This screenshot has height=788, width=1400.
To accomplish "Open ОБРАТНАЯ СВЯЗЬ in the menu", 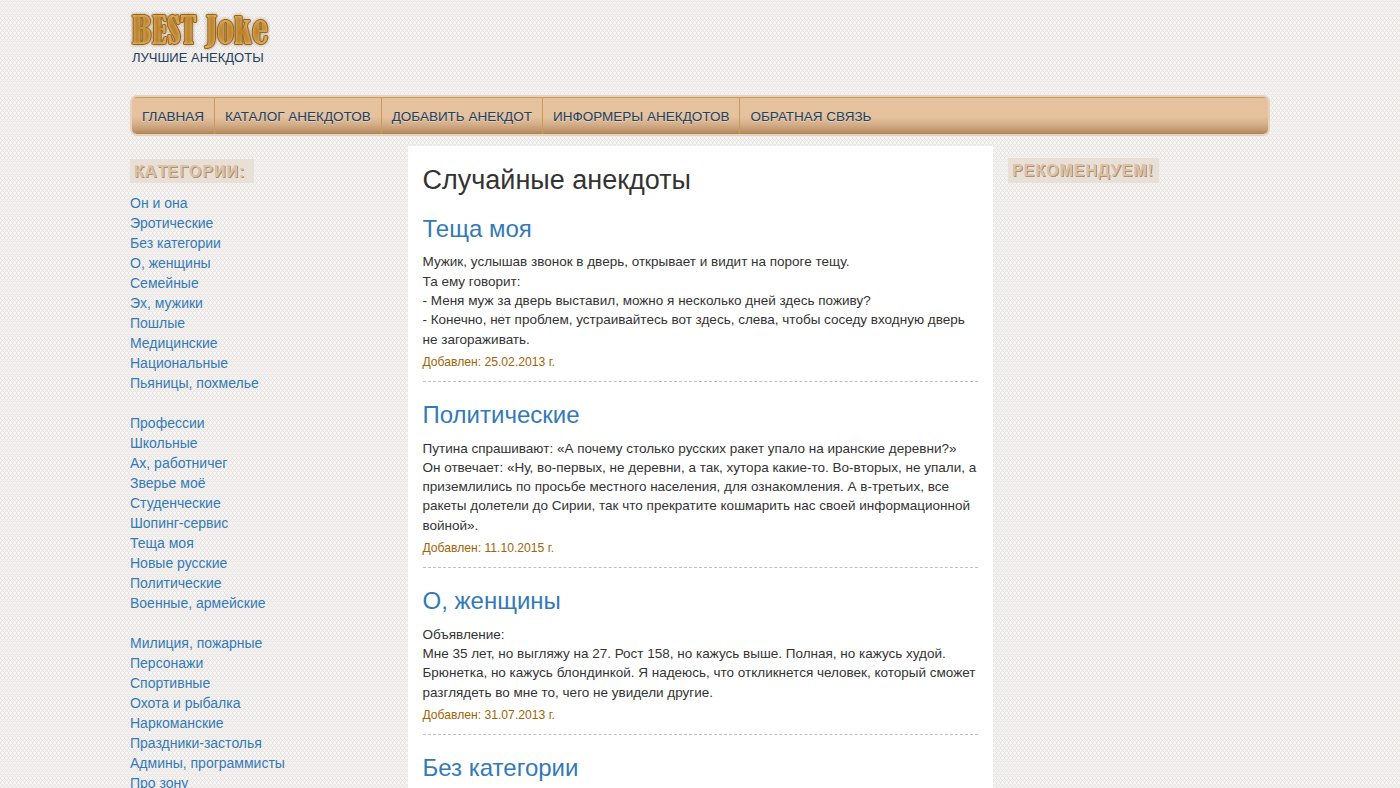I will 811,116.
